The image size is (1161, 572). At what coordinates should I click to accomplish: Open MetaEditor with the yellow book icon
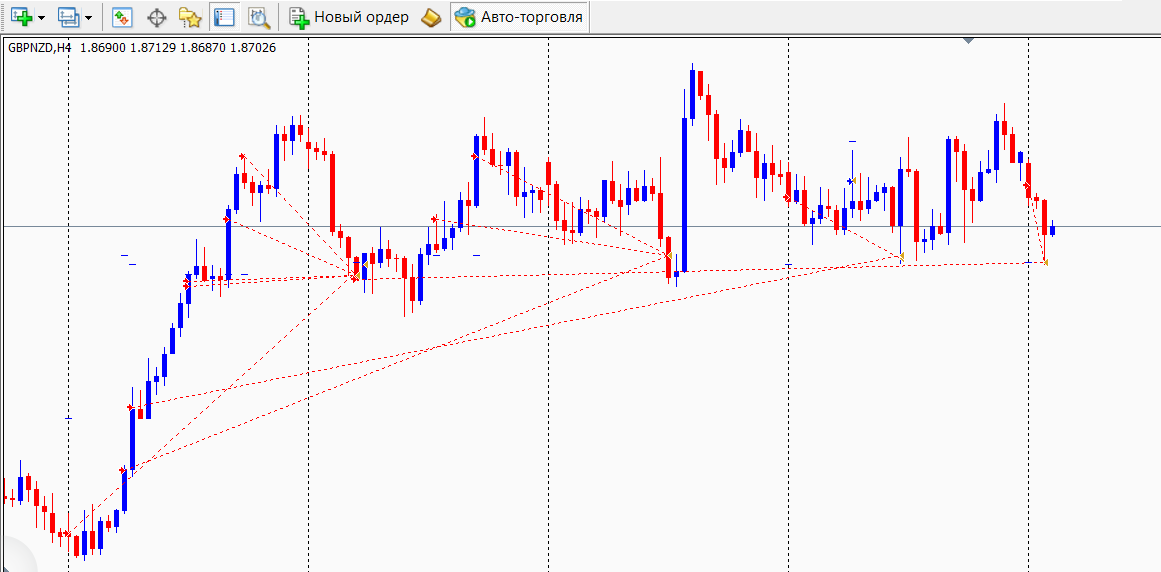tap(431, 17)
